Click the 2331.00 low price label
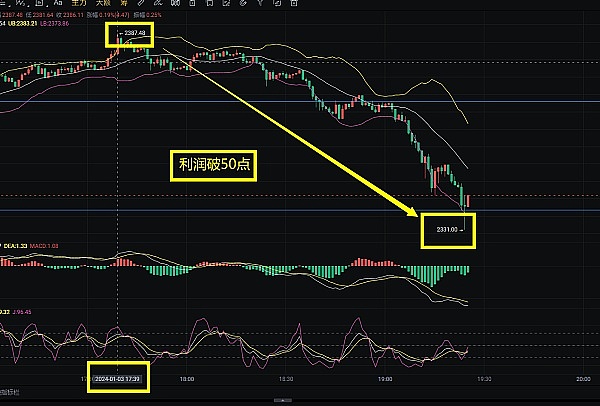The height and width of the screenshot is (406, 600). coord(447,230)
